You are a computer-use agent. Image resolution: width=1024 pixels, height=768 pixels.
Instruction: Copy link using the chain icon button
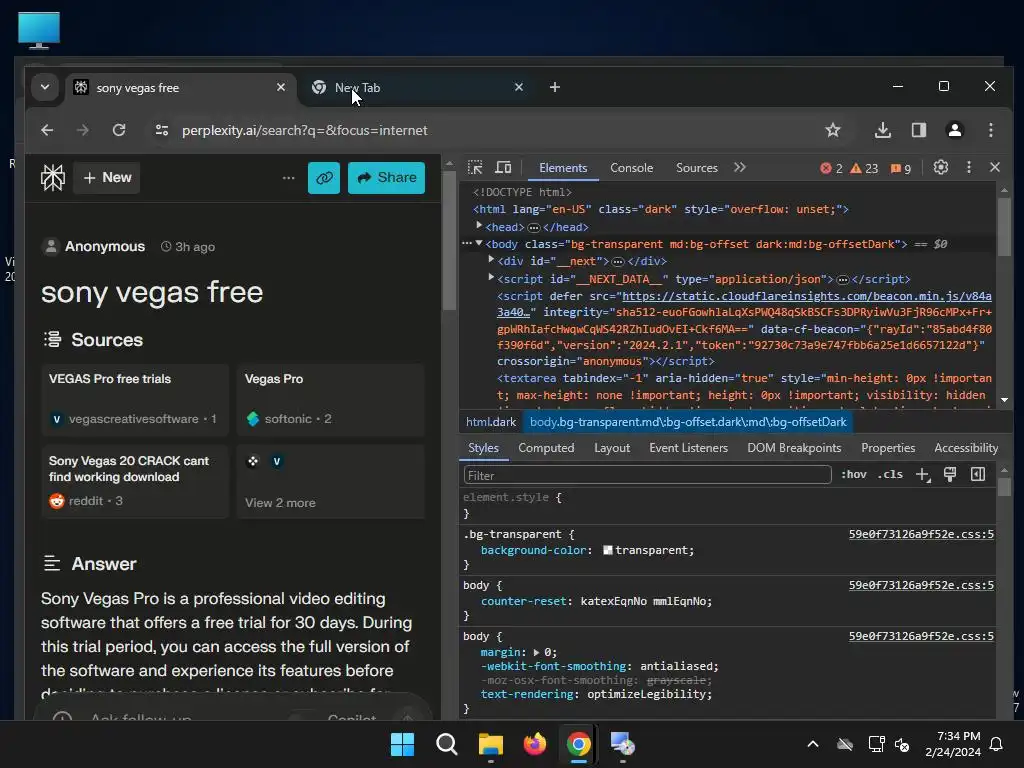coord(324,178)
